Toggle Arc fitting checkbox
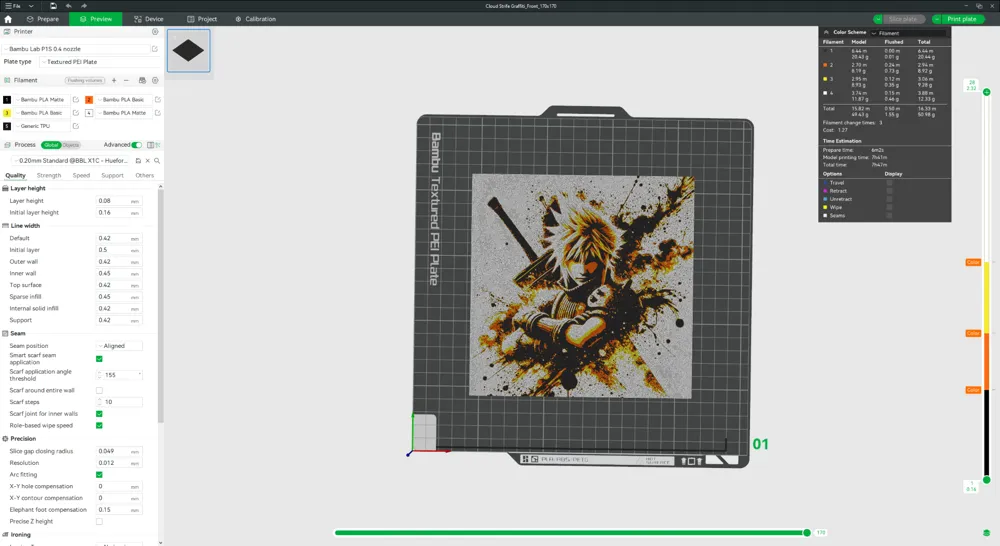The width and height of the screenshot is (1000, 546). [x=99, y=475]
